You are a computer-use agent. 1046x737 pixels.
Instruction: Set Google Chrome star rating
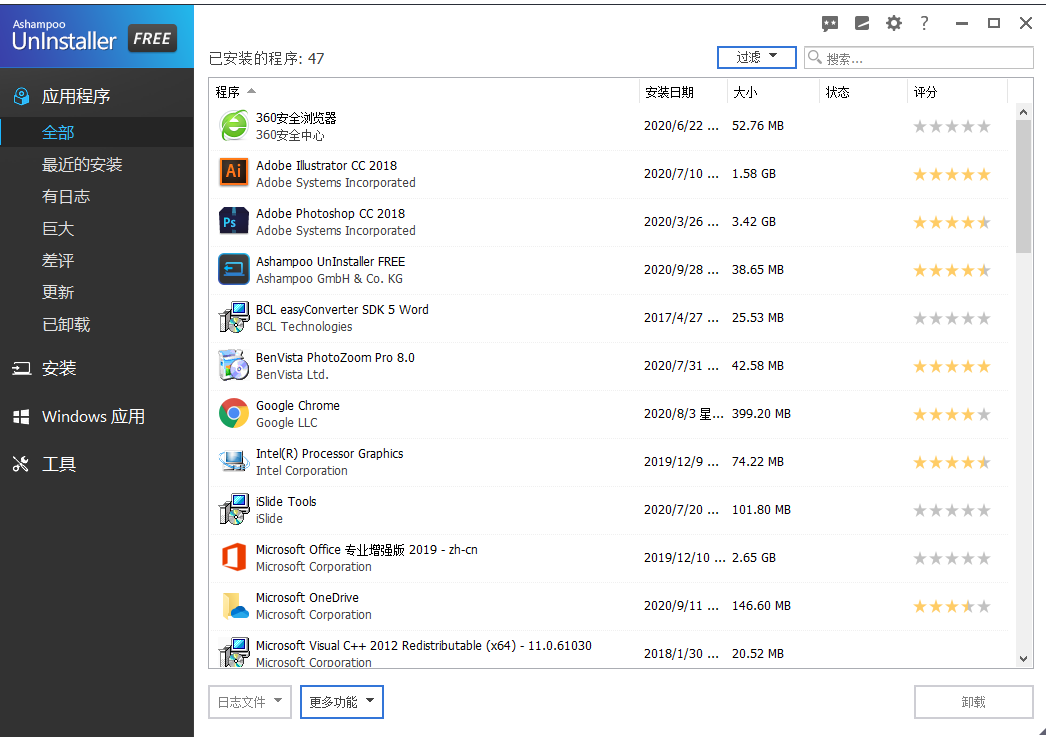(x=952, y=414)
